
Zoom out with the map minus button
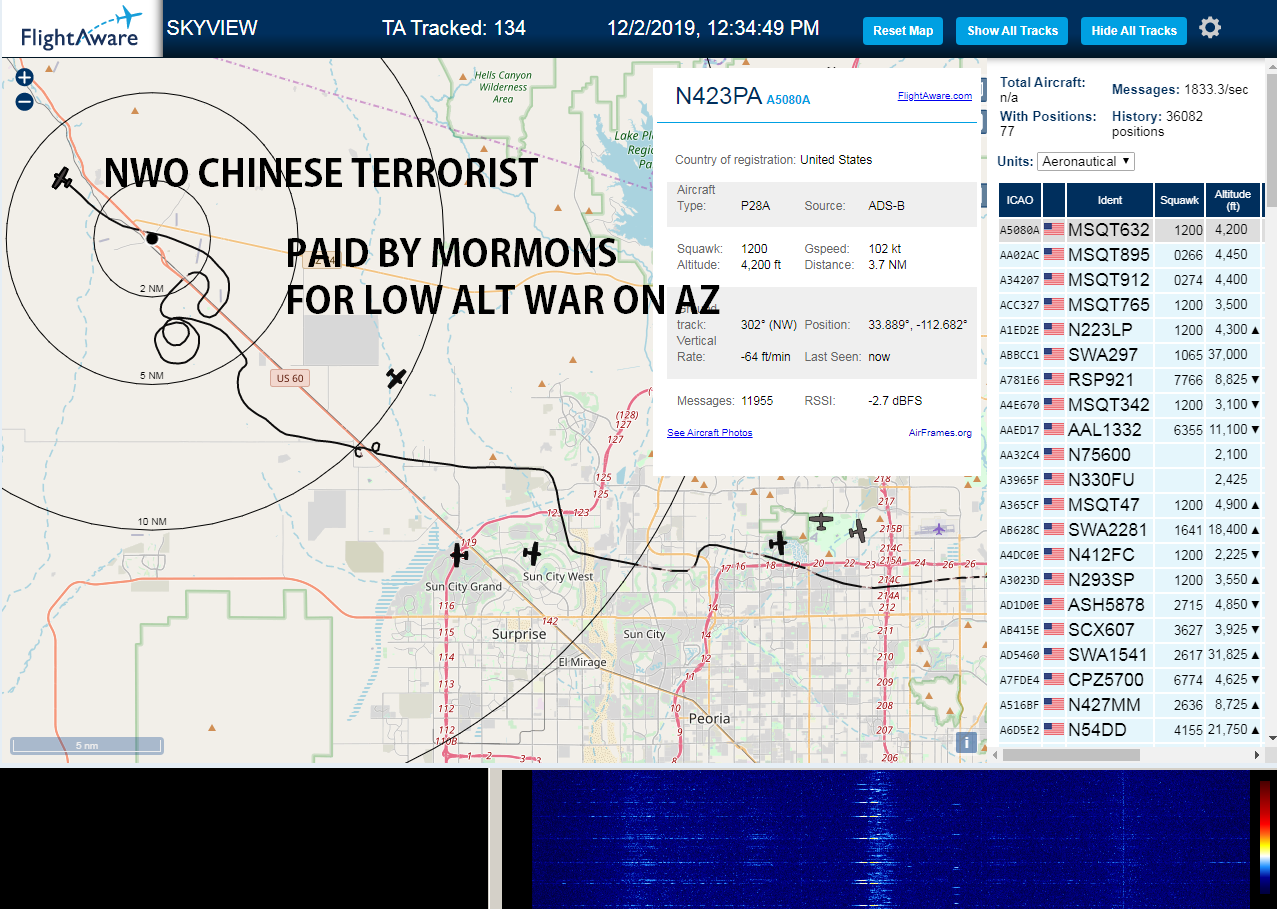(x=25, y=101)
